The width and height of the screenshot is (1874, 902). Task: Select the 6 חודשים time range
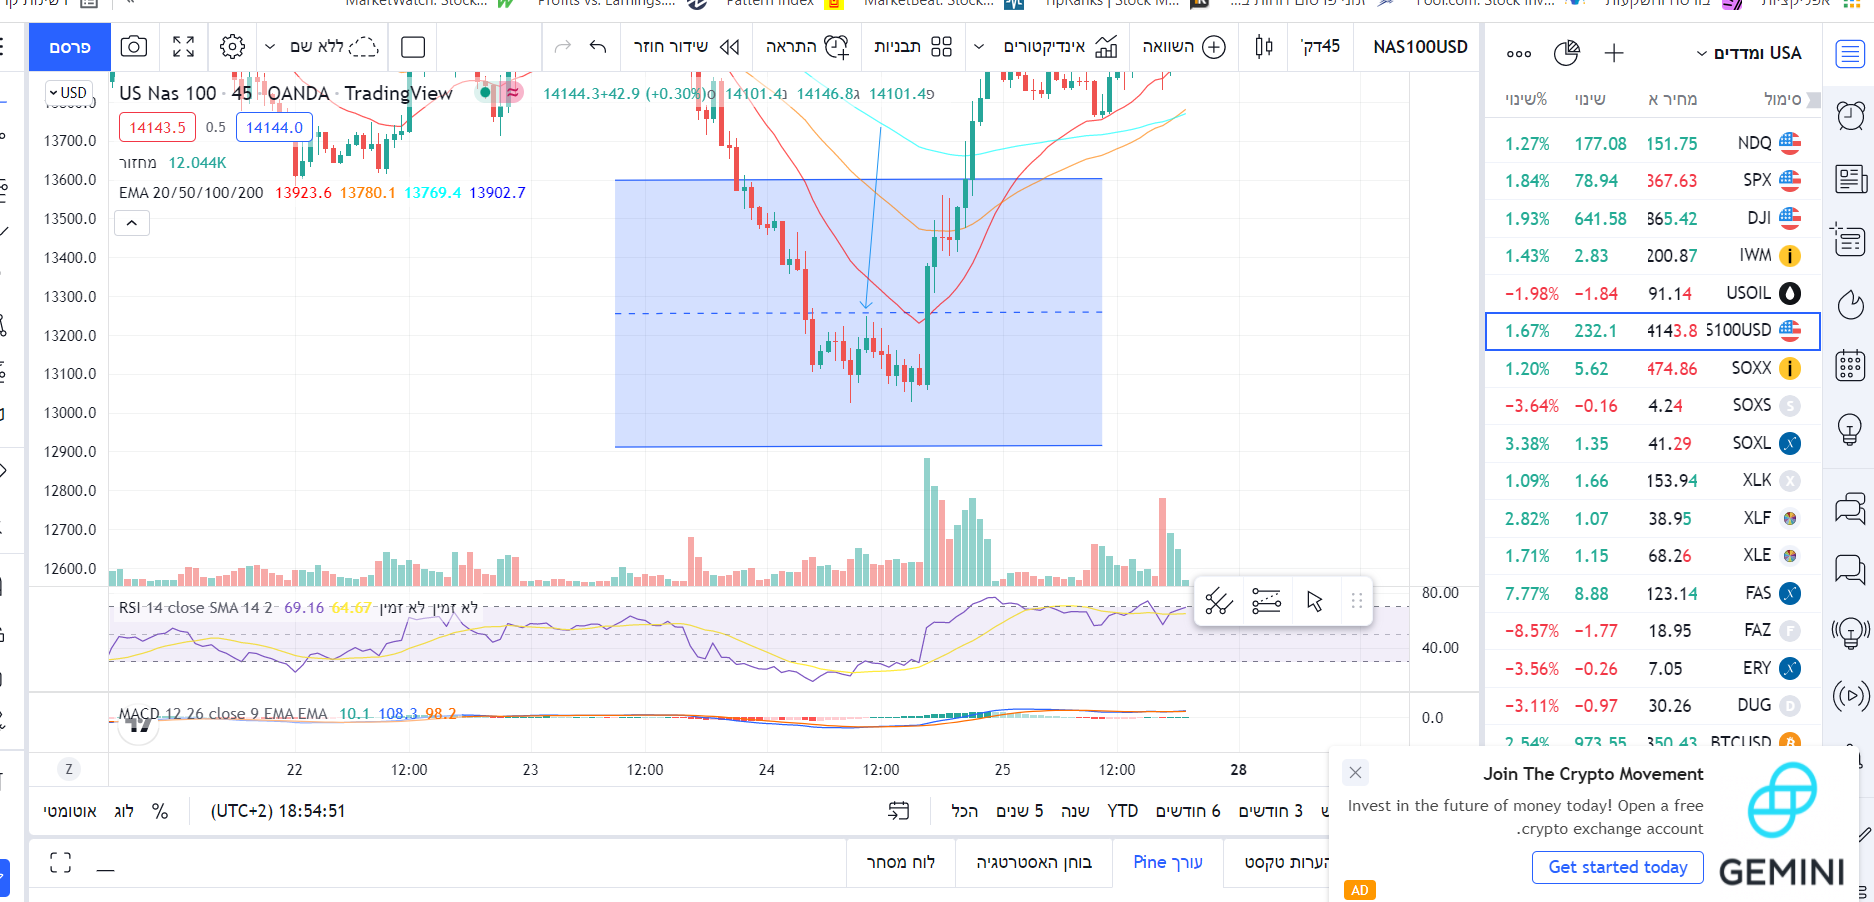point(1188,811)
